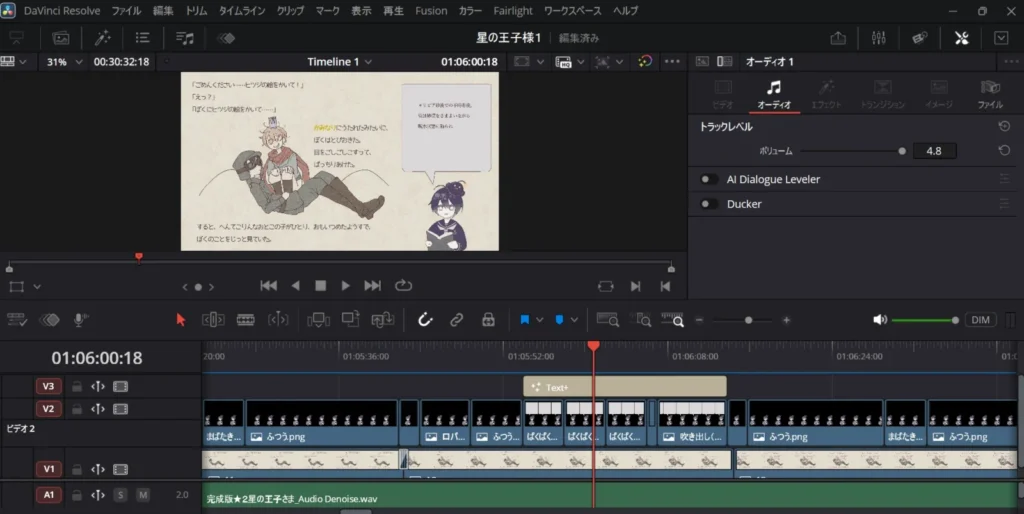Open the タイムライン menu
The image size is (1024, 514).
pyautogui.click(x=242, y=10)
